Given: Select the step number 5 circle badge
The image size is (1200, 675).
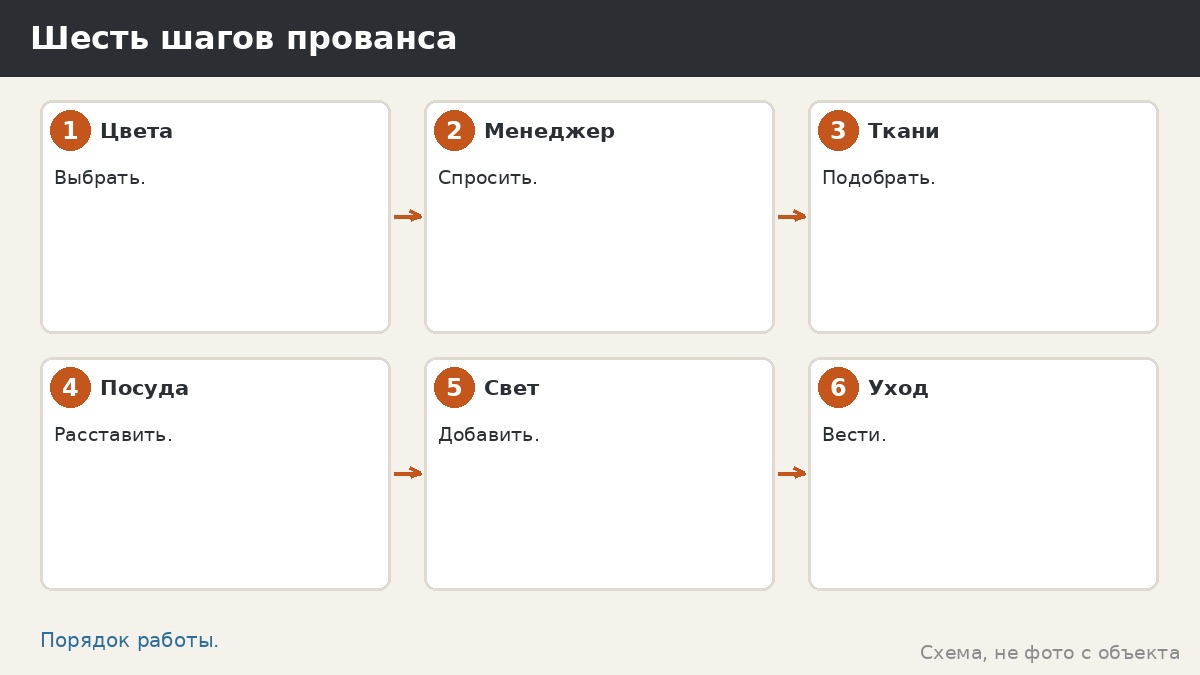Looking at the screenshot, I should coord(454,388).
